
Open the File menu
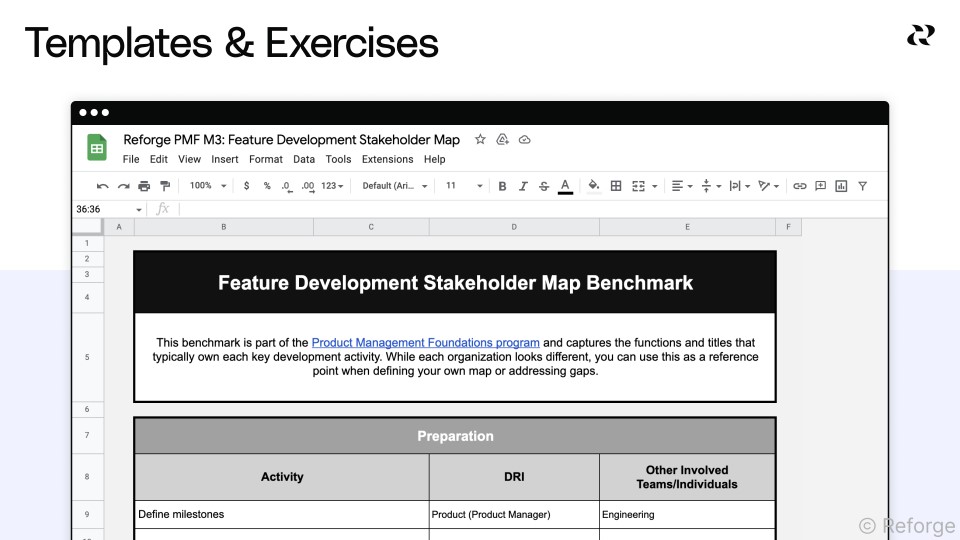coord(130,159)
